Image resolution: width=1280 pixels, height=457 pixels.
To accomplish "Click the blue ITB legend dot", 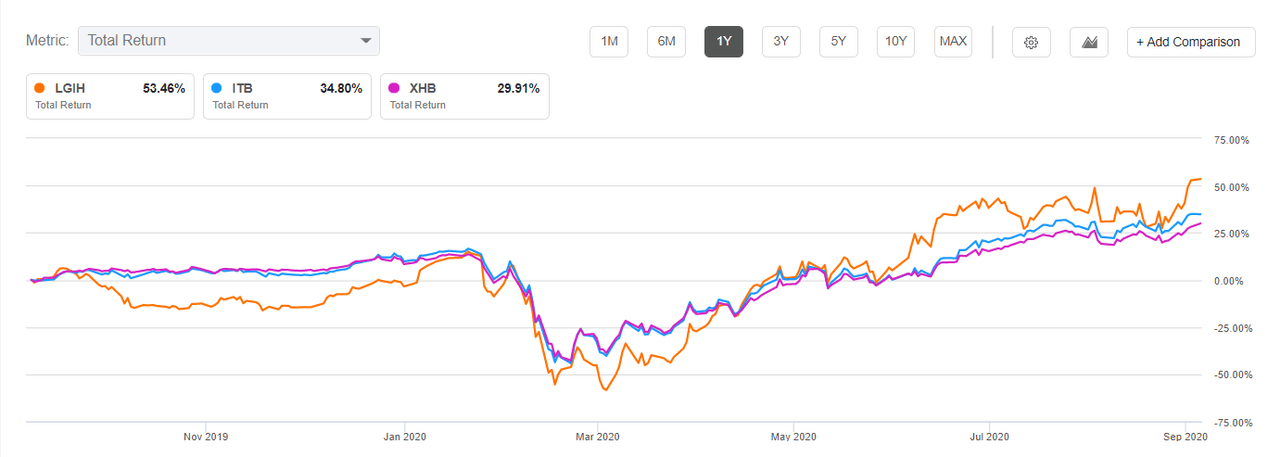I will (x=217, y=89).
